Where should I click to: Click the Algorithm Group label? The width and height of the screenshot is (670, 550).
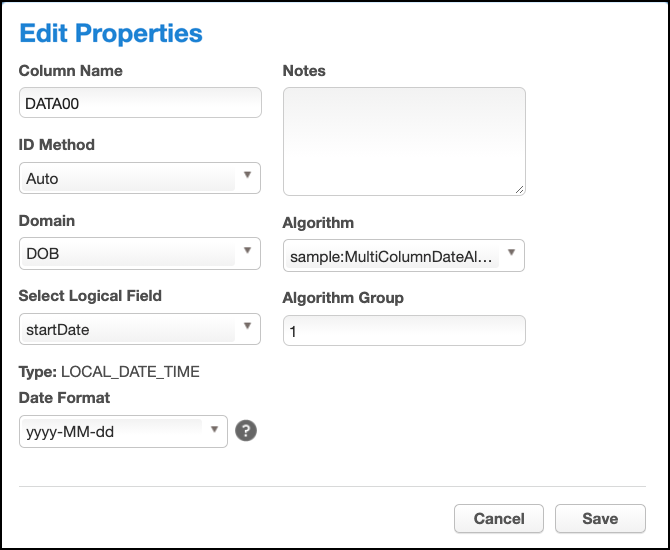343,298
